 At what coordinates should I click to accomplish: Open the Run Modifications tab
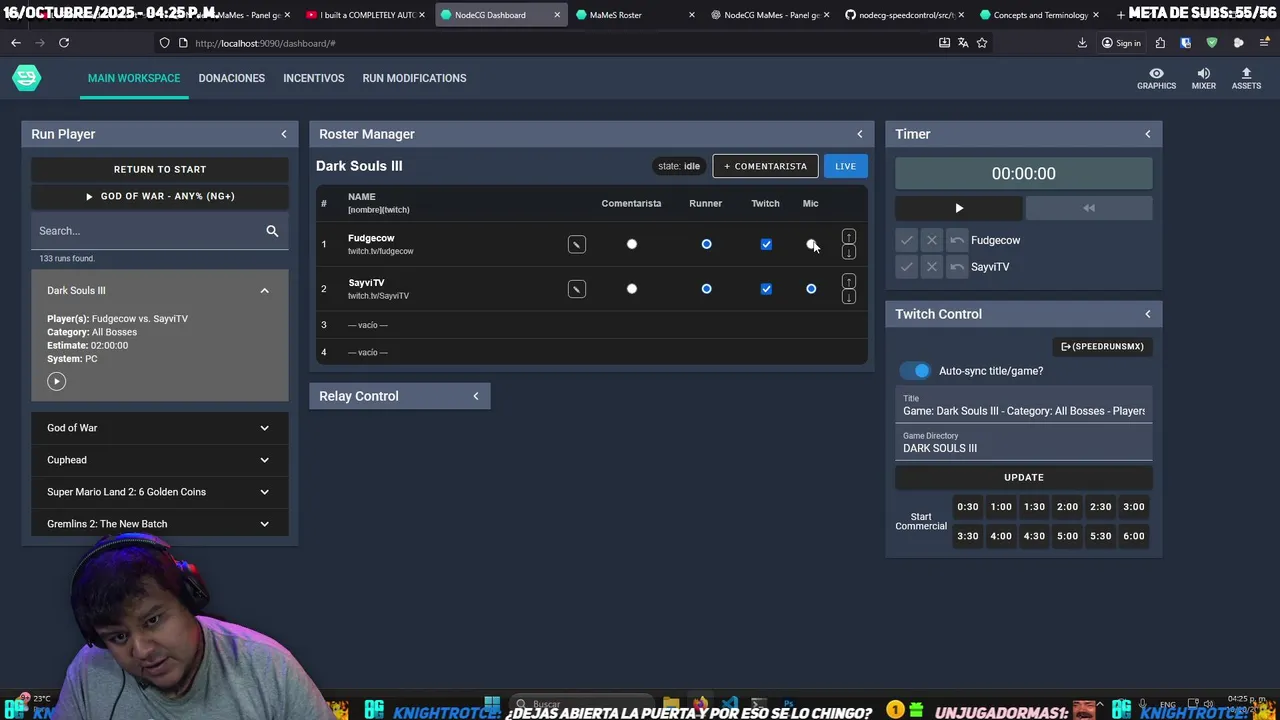pos(414,78)
